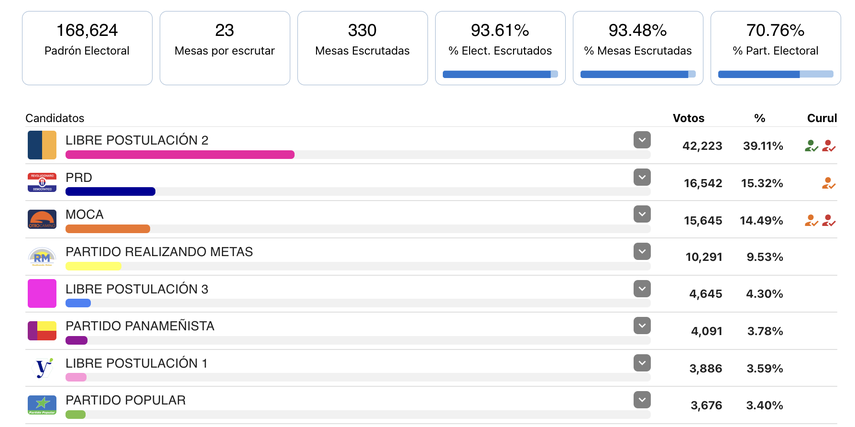Click the Libre Postulación 1 logo

(x=42, y=367)
